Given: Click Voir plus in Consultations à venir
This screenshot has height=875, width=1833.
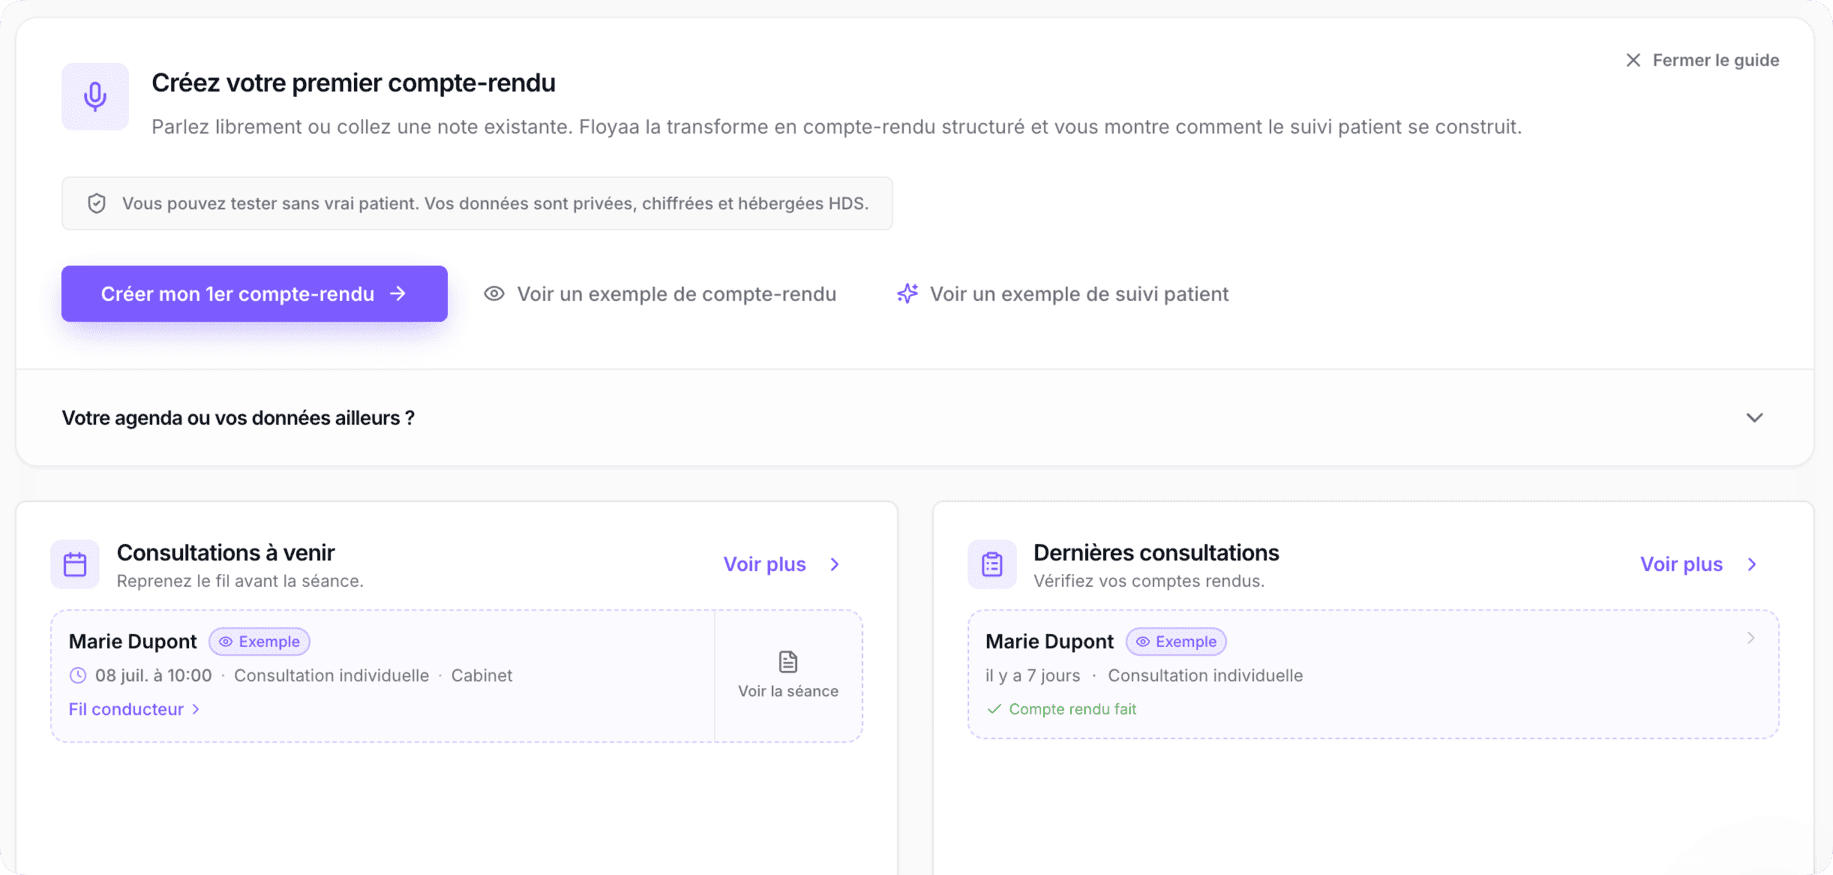Looking at the screenshot, I should 782,564.
